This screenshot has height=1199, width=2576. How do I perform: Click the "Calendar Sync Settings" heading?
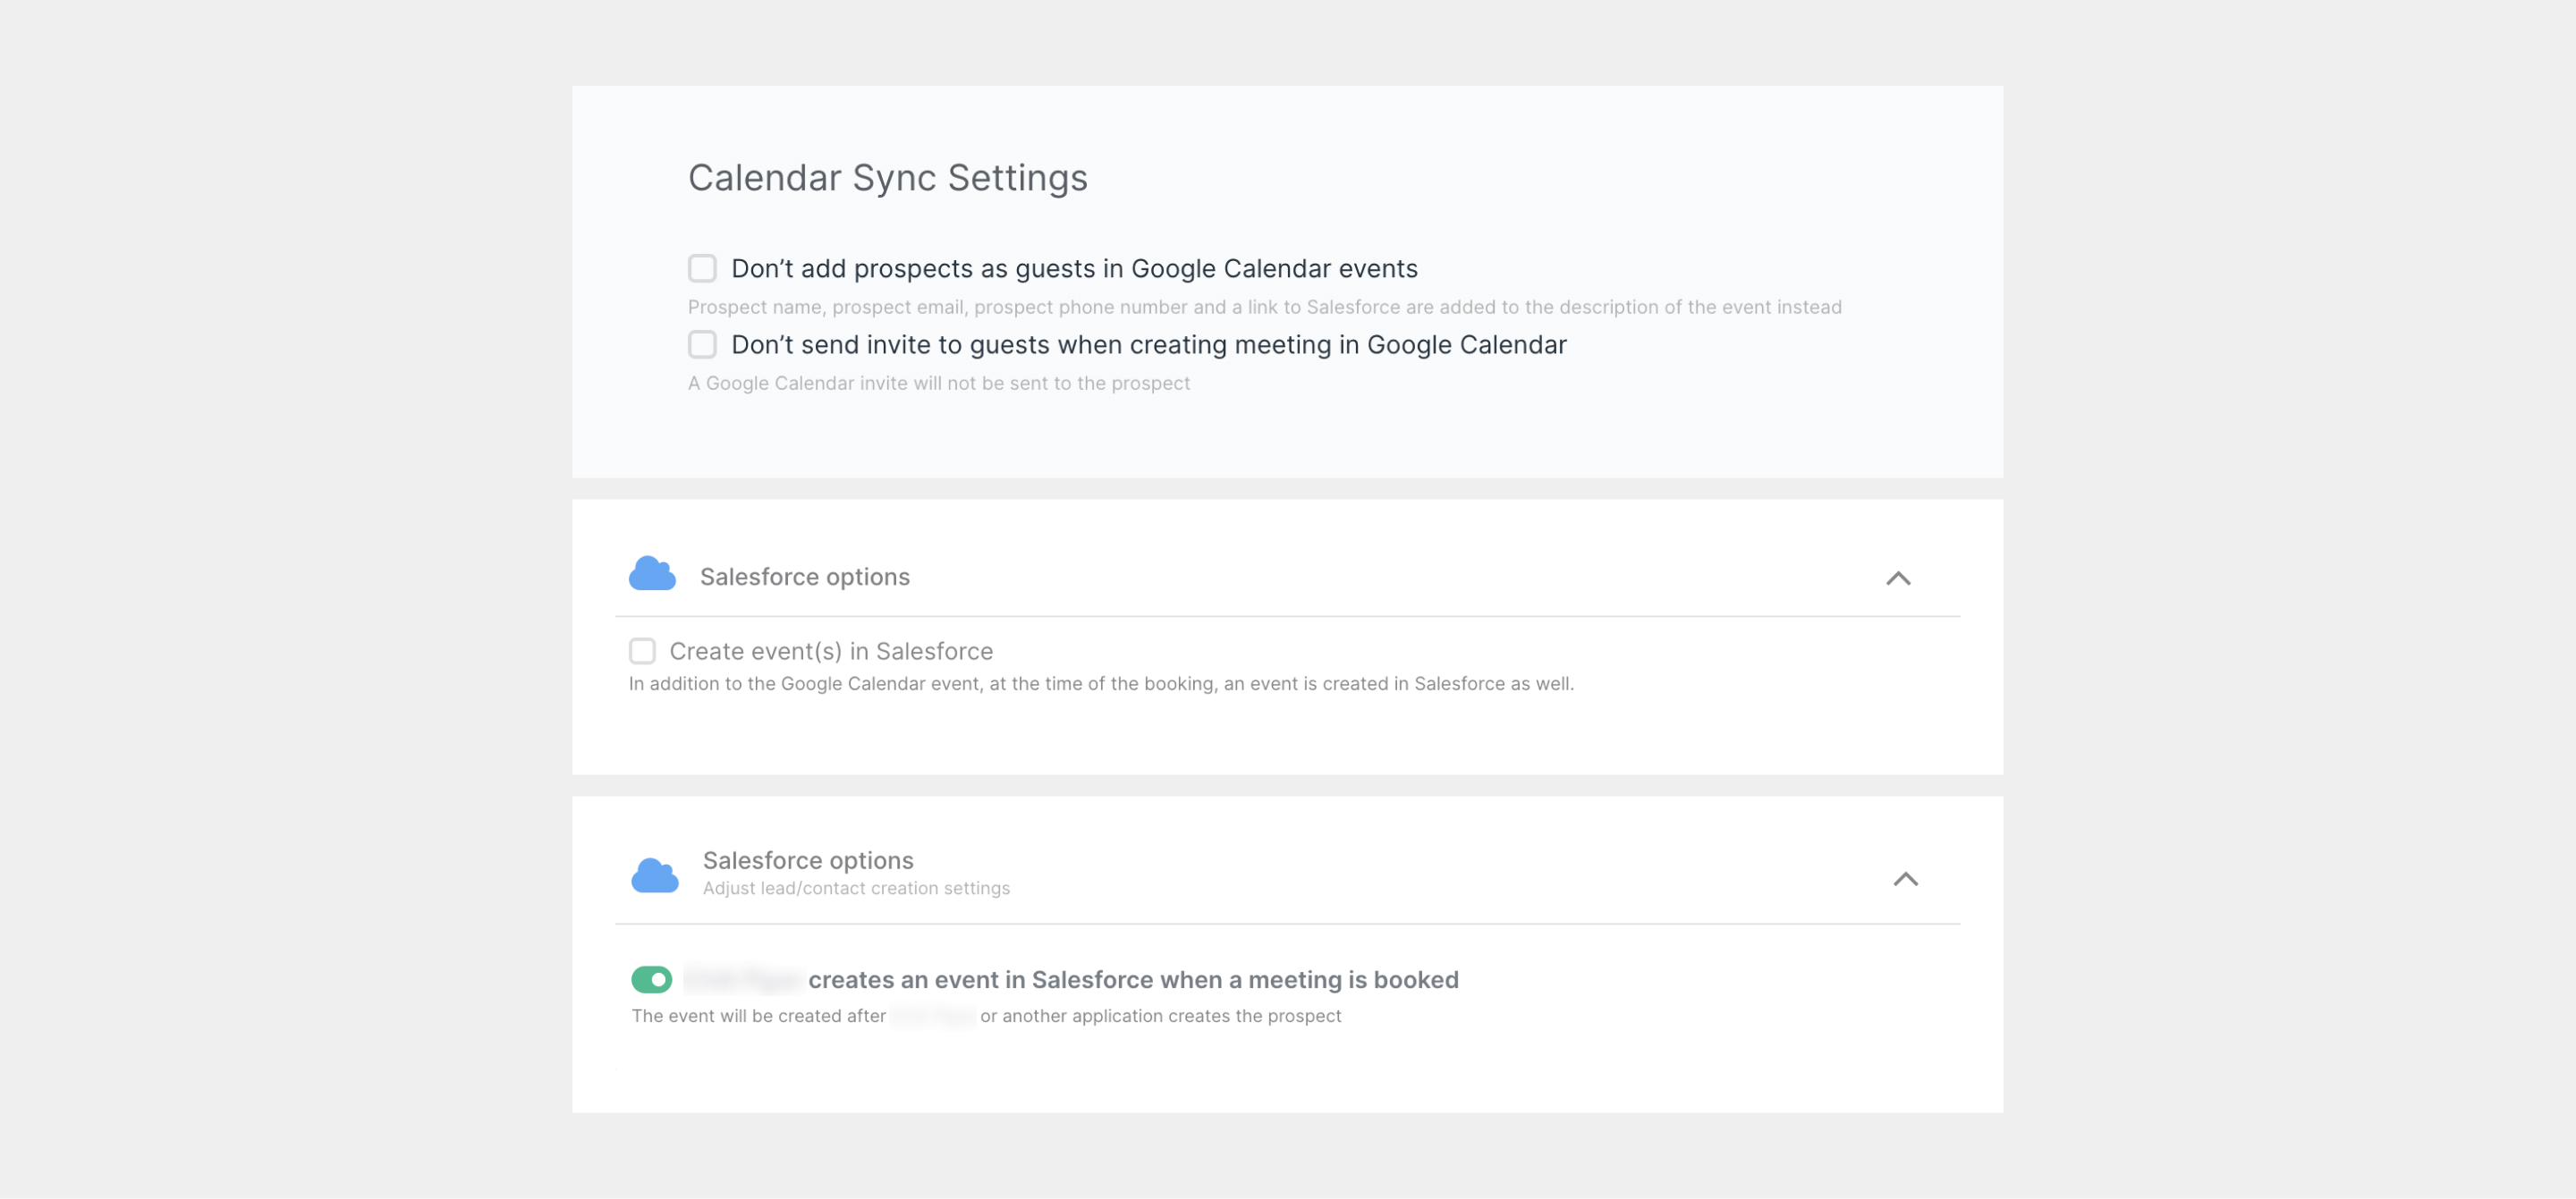[x=887, y=178]
